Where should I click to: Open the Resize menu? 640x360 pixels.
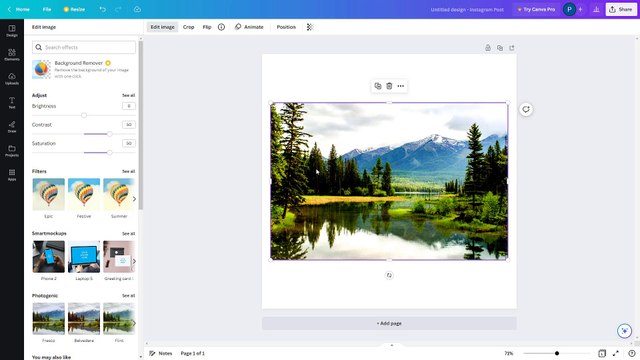74,9
